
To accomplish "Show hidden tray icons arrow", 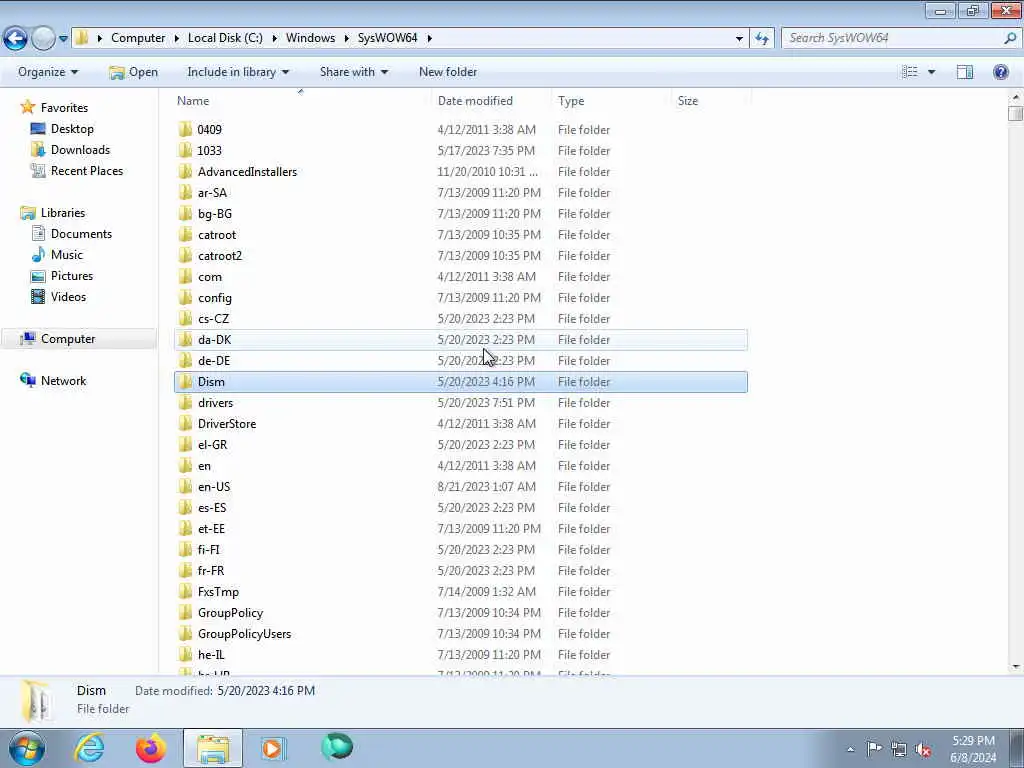I will (850, 749).
